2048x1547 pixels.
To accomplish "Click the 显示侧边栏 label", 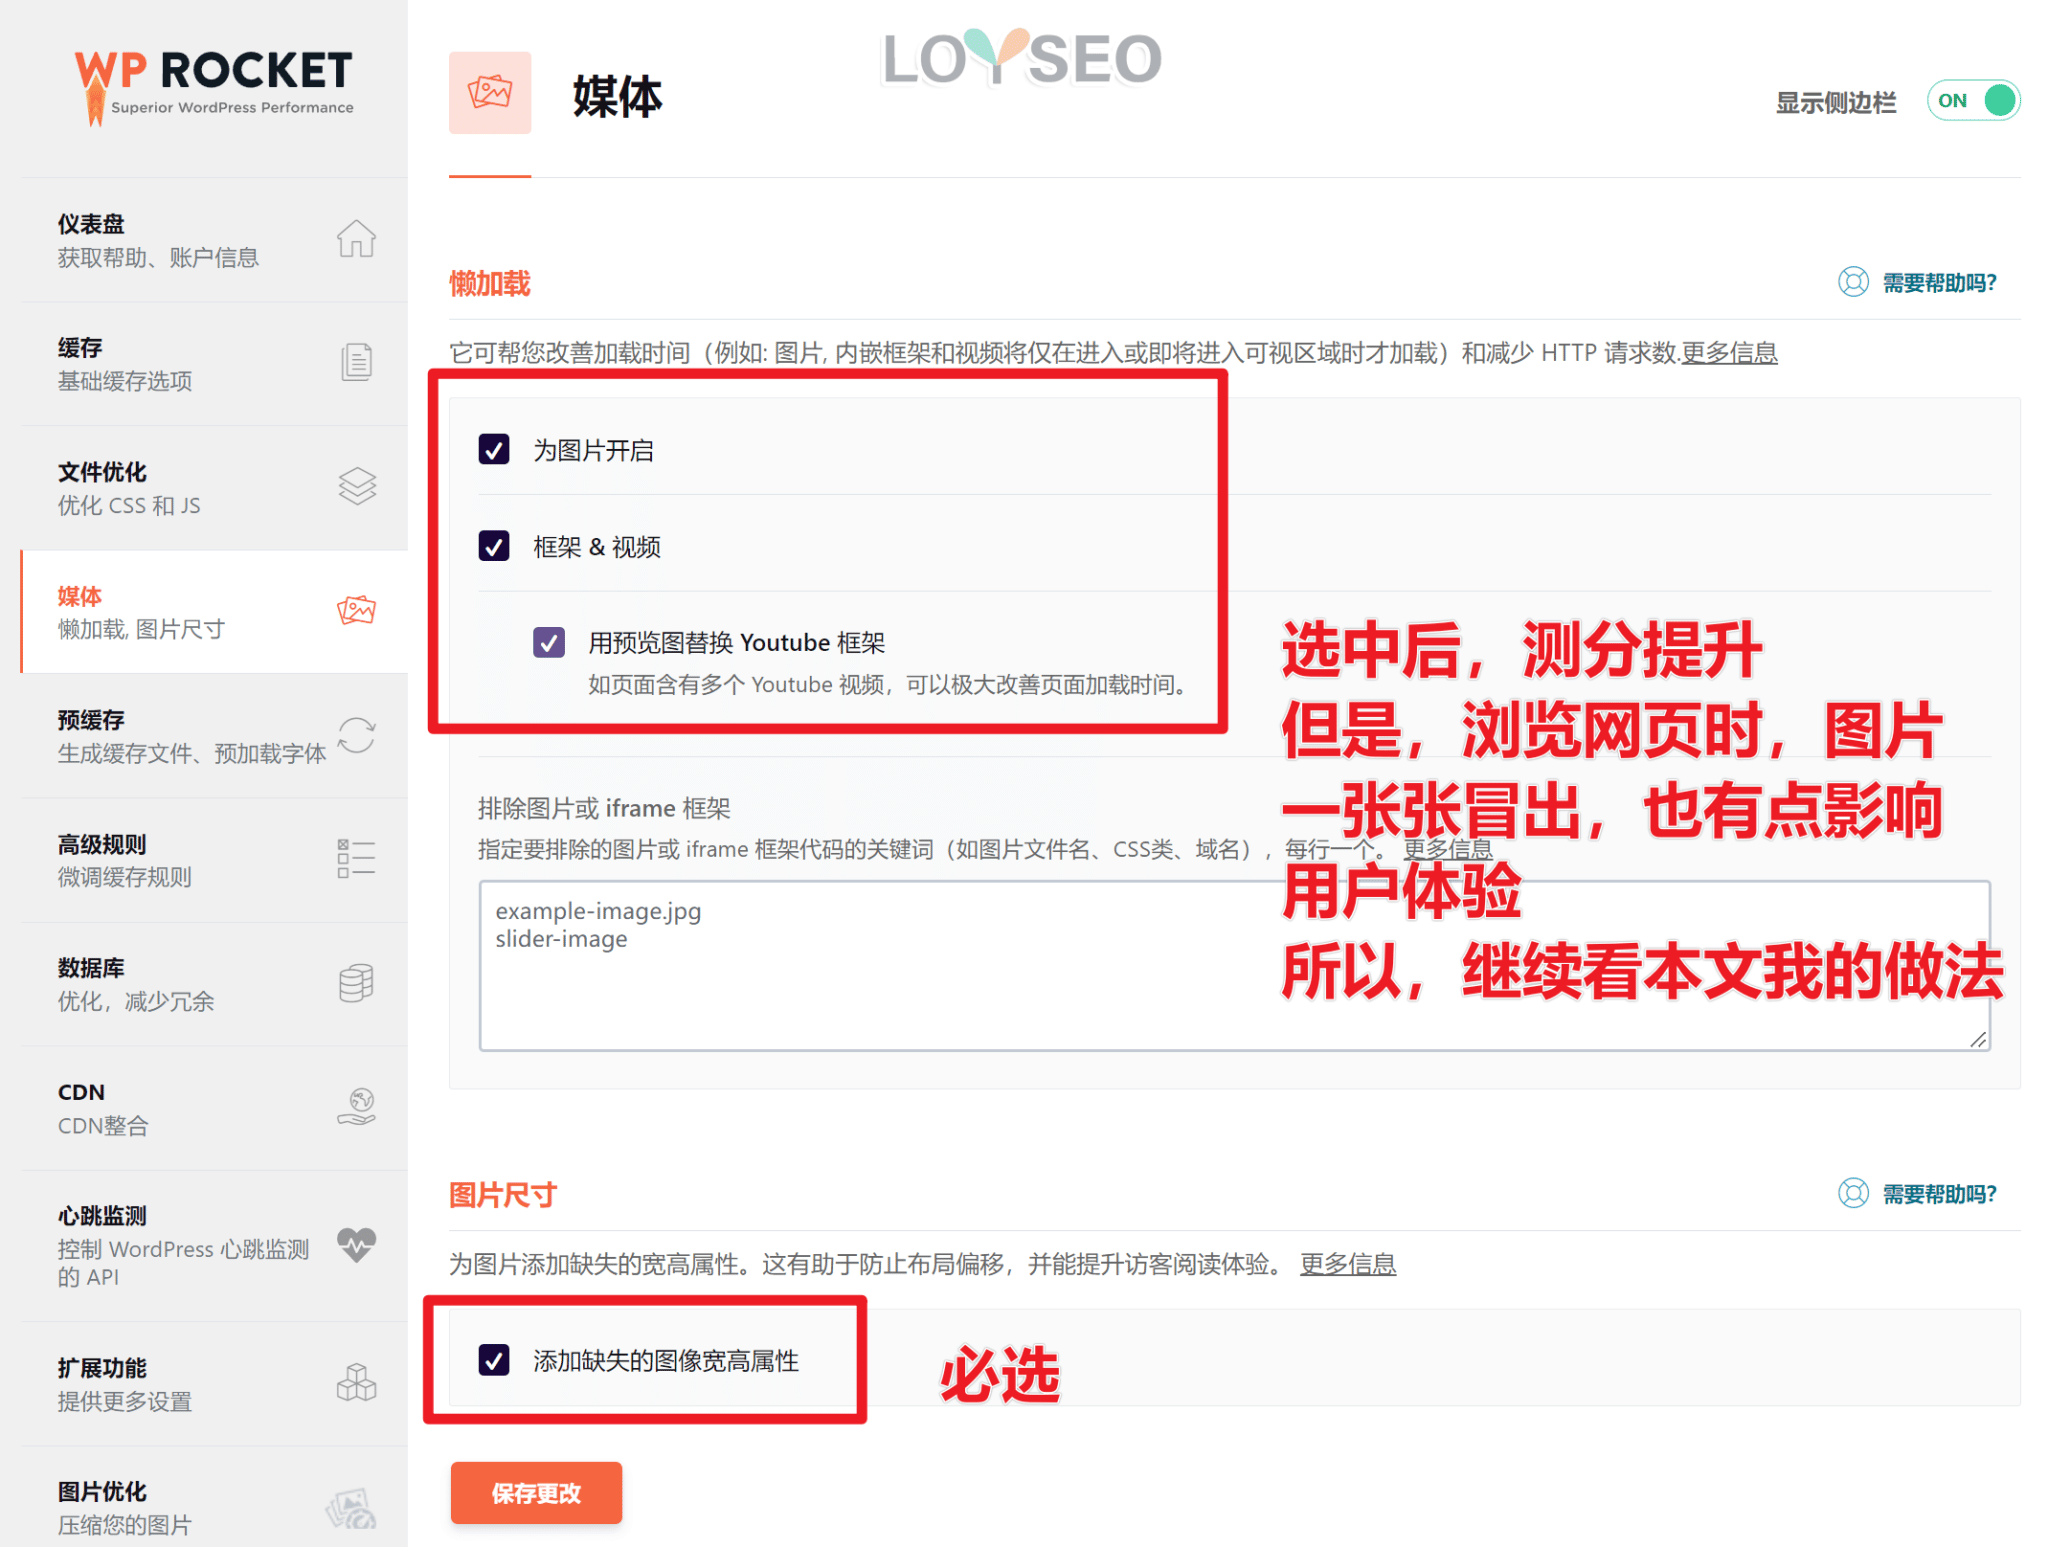I will tap(1835, 103).
